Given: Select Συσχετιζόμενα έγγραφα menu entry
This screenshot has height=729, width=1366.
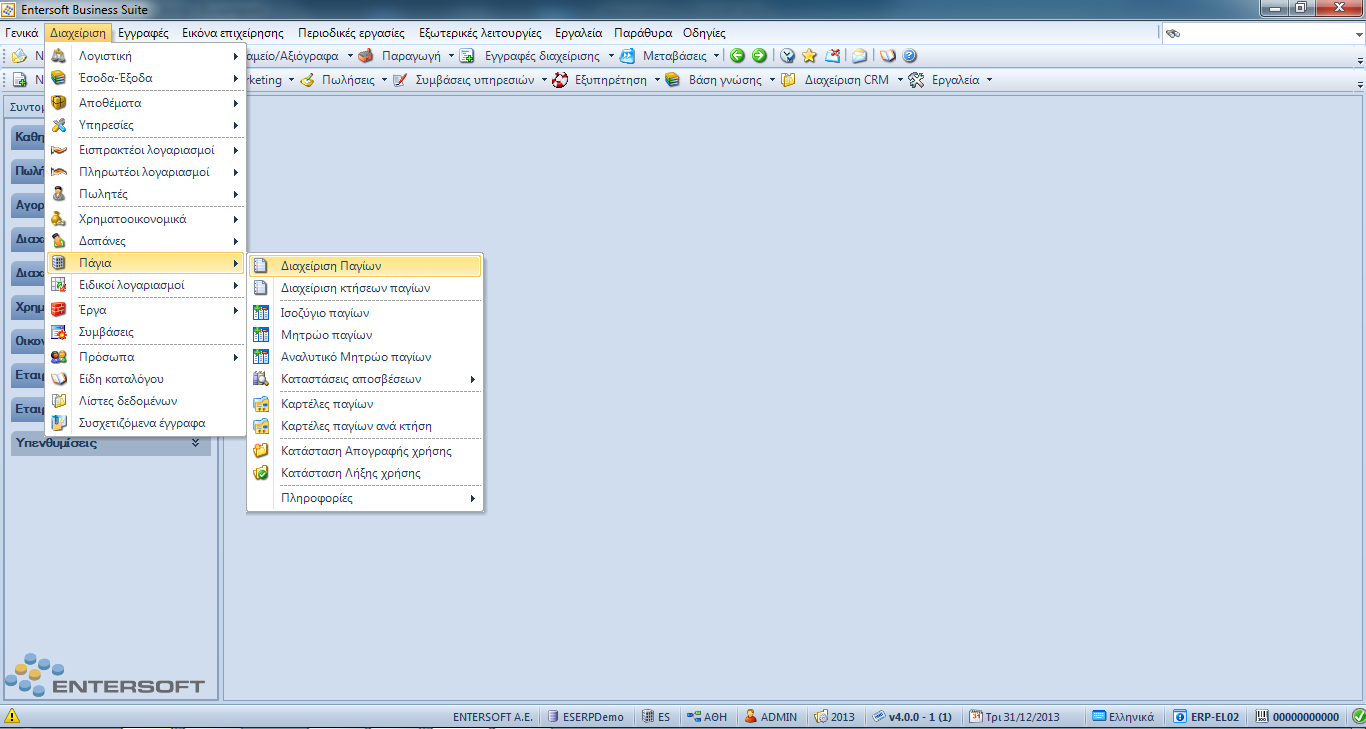Looking at the screenshot, I should [x=145, y=423].
